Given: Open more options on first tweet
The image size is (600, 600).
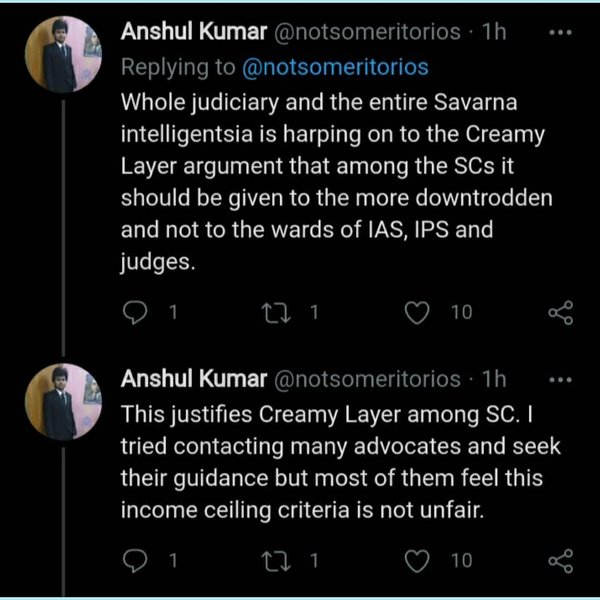Looking at the screenshot, I should 562,32.
